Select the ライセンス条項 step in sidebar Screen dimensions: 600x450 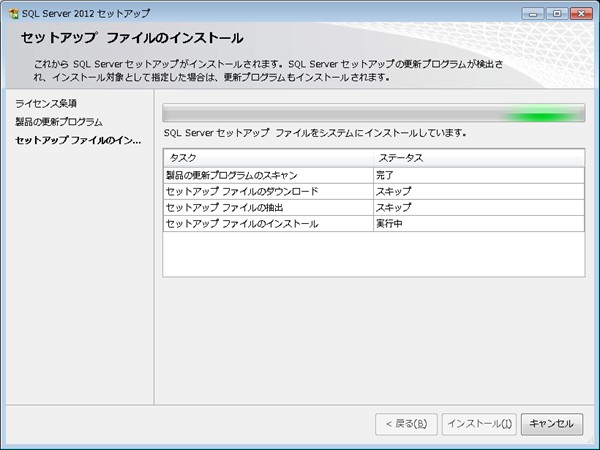(46, 103)
